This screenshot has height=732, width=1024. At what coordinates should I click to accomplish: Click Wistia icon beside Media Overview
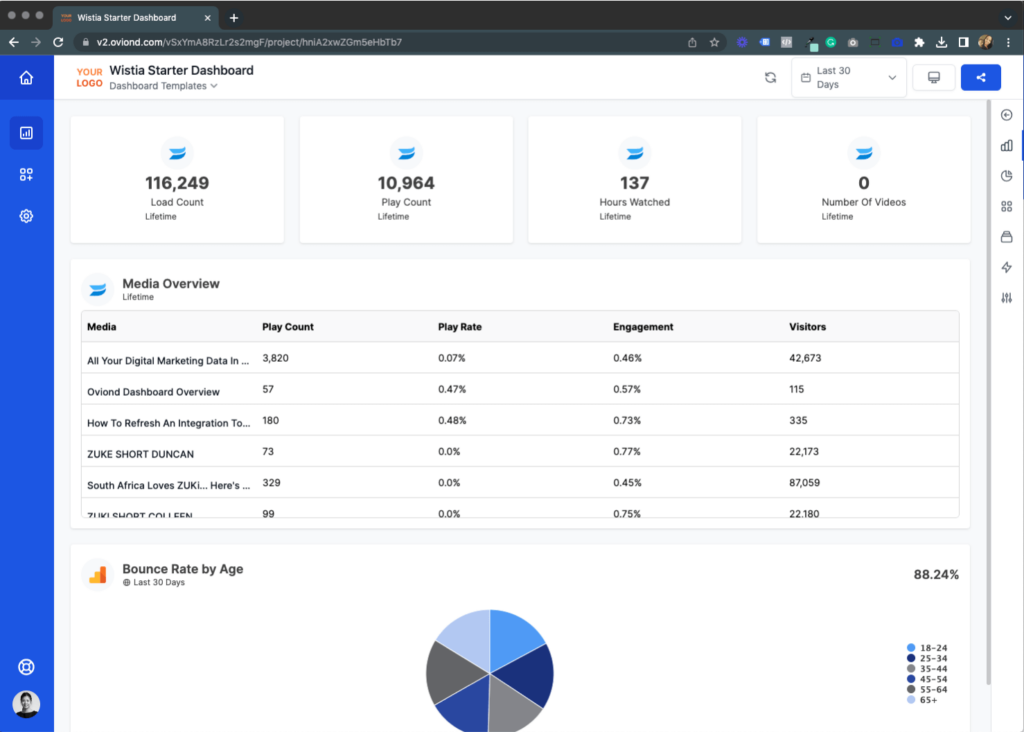(98, 289)
